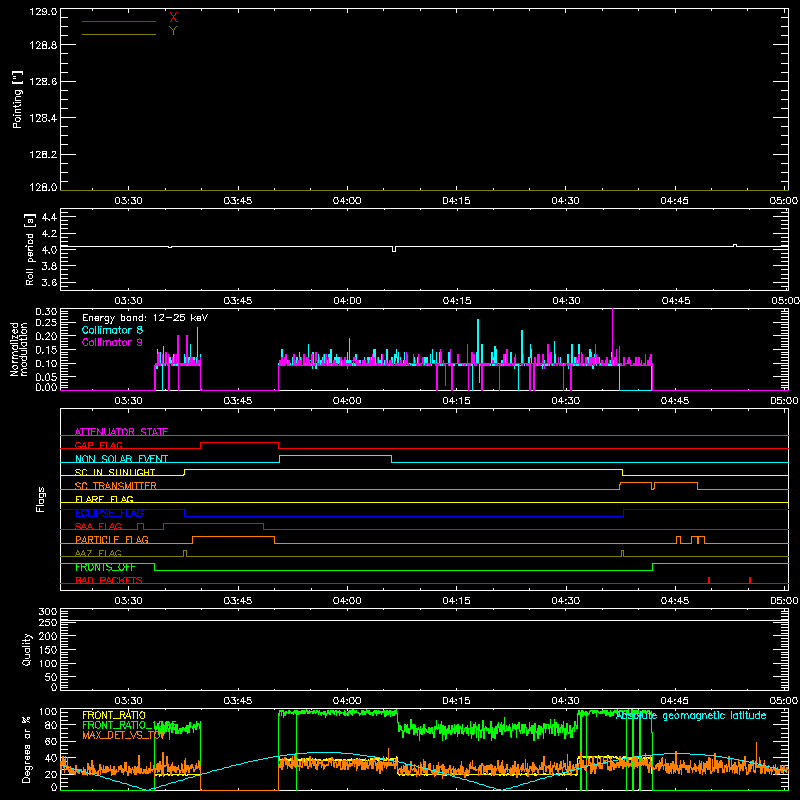The height and width of the screenshot is (800, 800).
Task: Click the PARTICLE_FLAG label
Action: click(x=112, y=540)
